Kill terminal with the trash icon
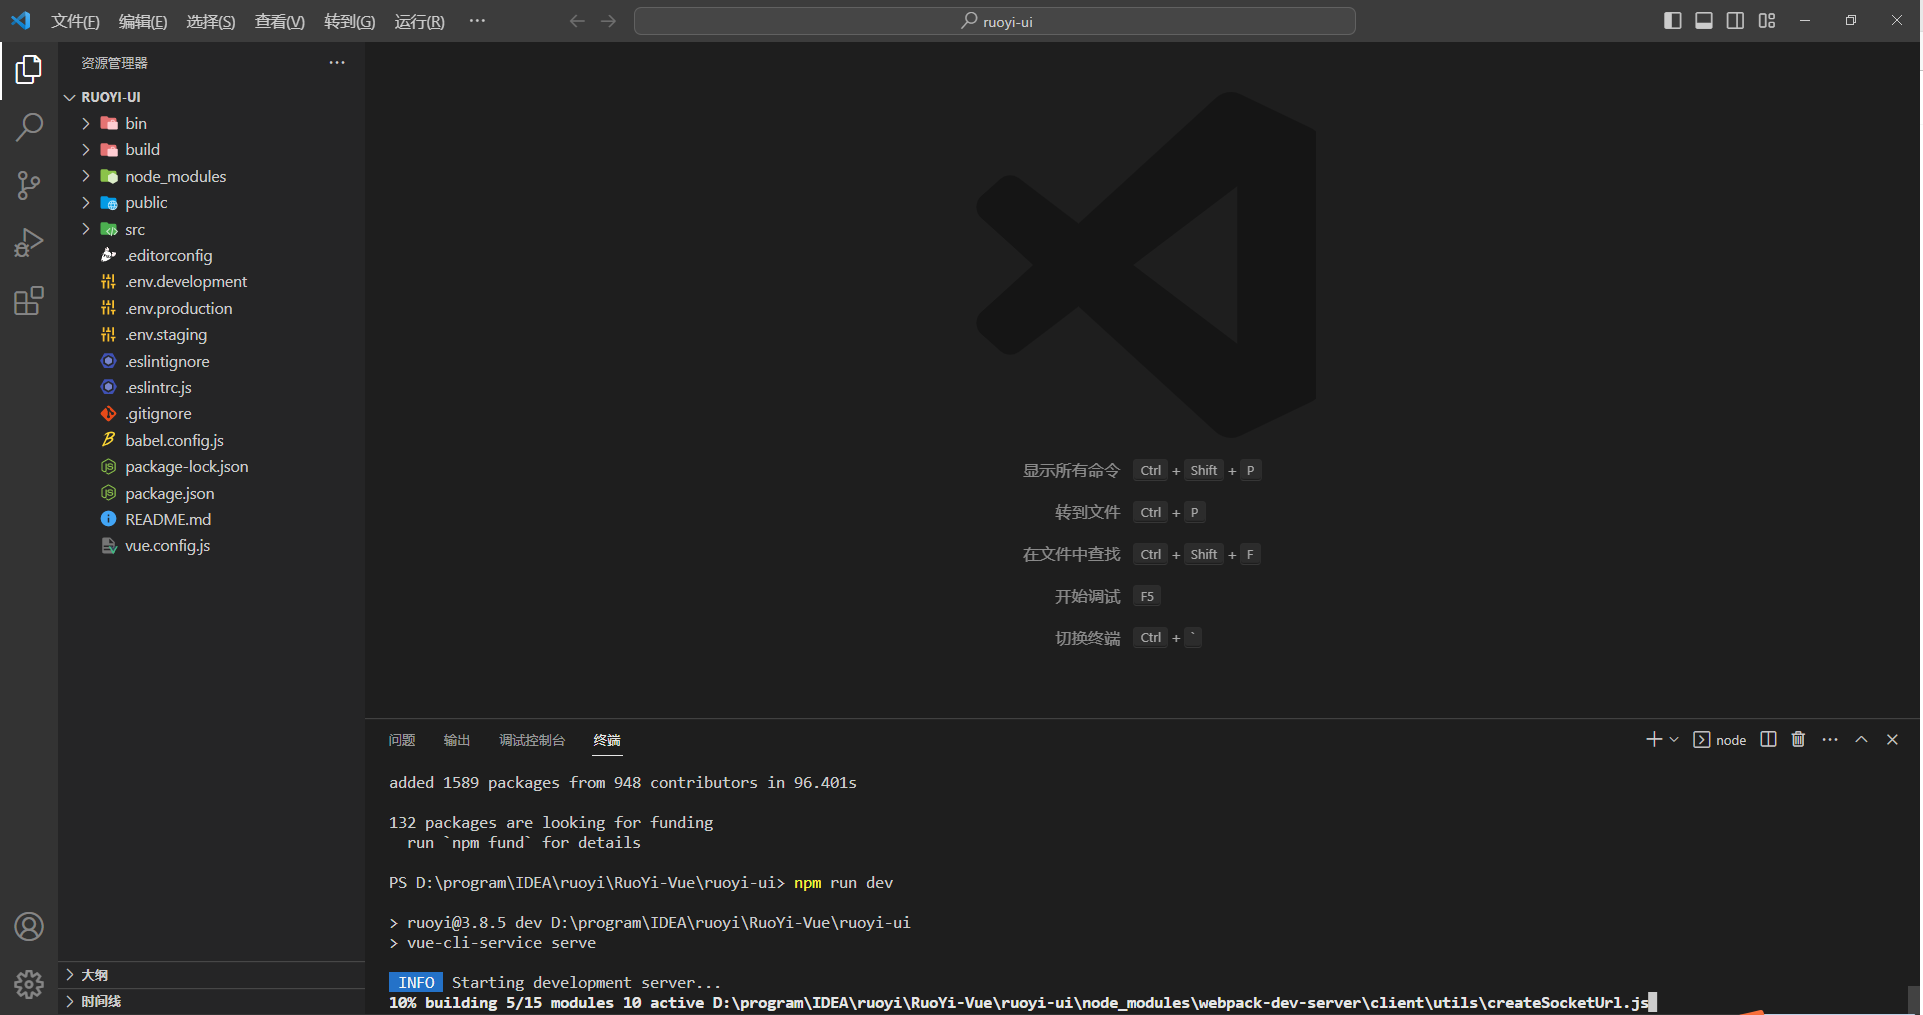The height and width of the screenshot is (1015, 1923). tap(1798, 739)
